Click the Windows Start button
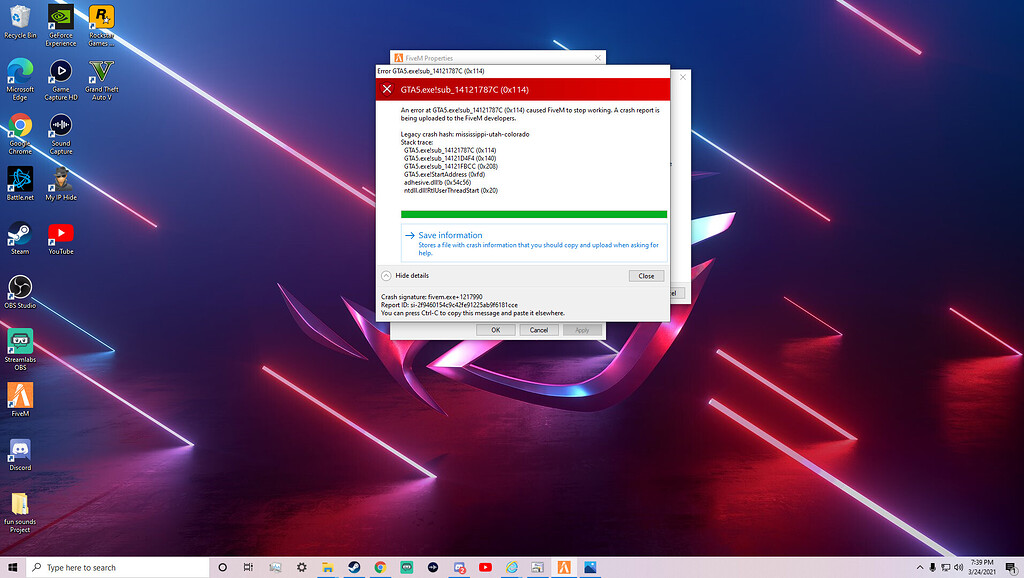This screenshot has height=578, width=1024. (12, 567)
